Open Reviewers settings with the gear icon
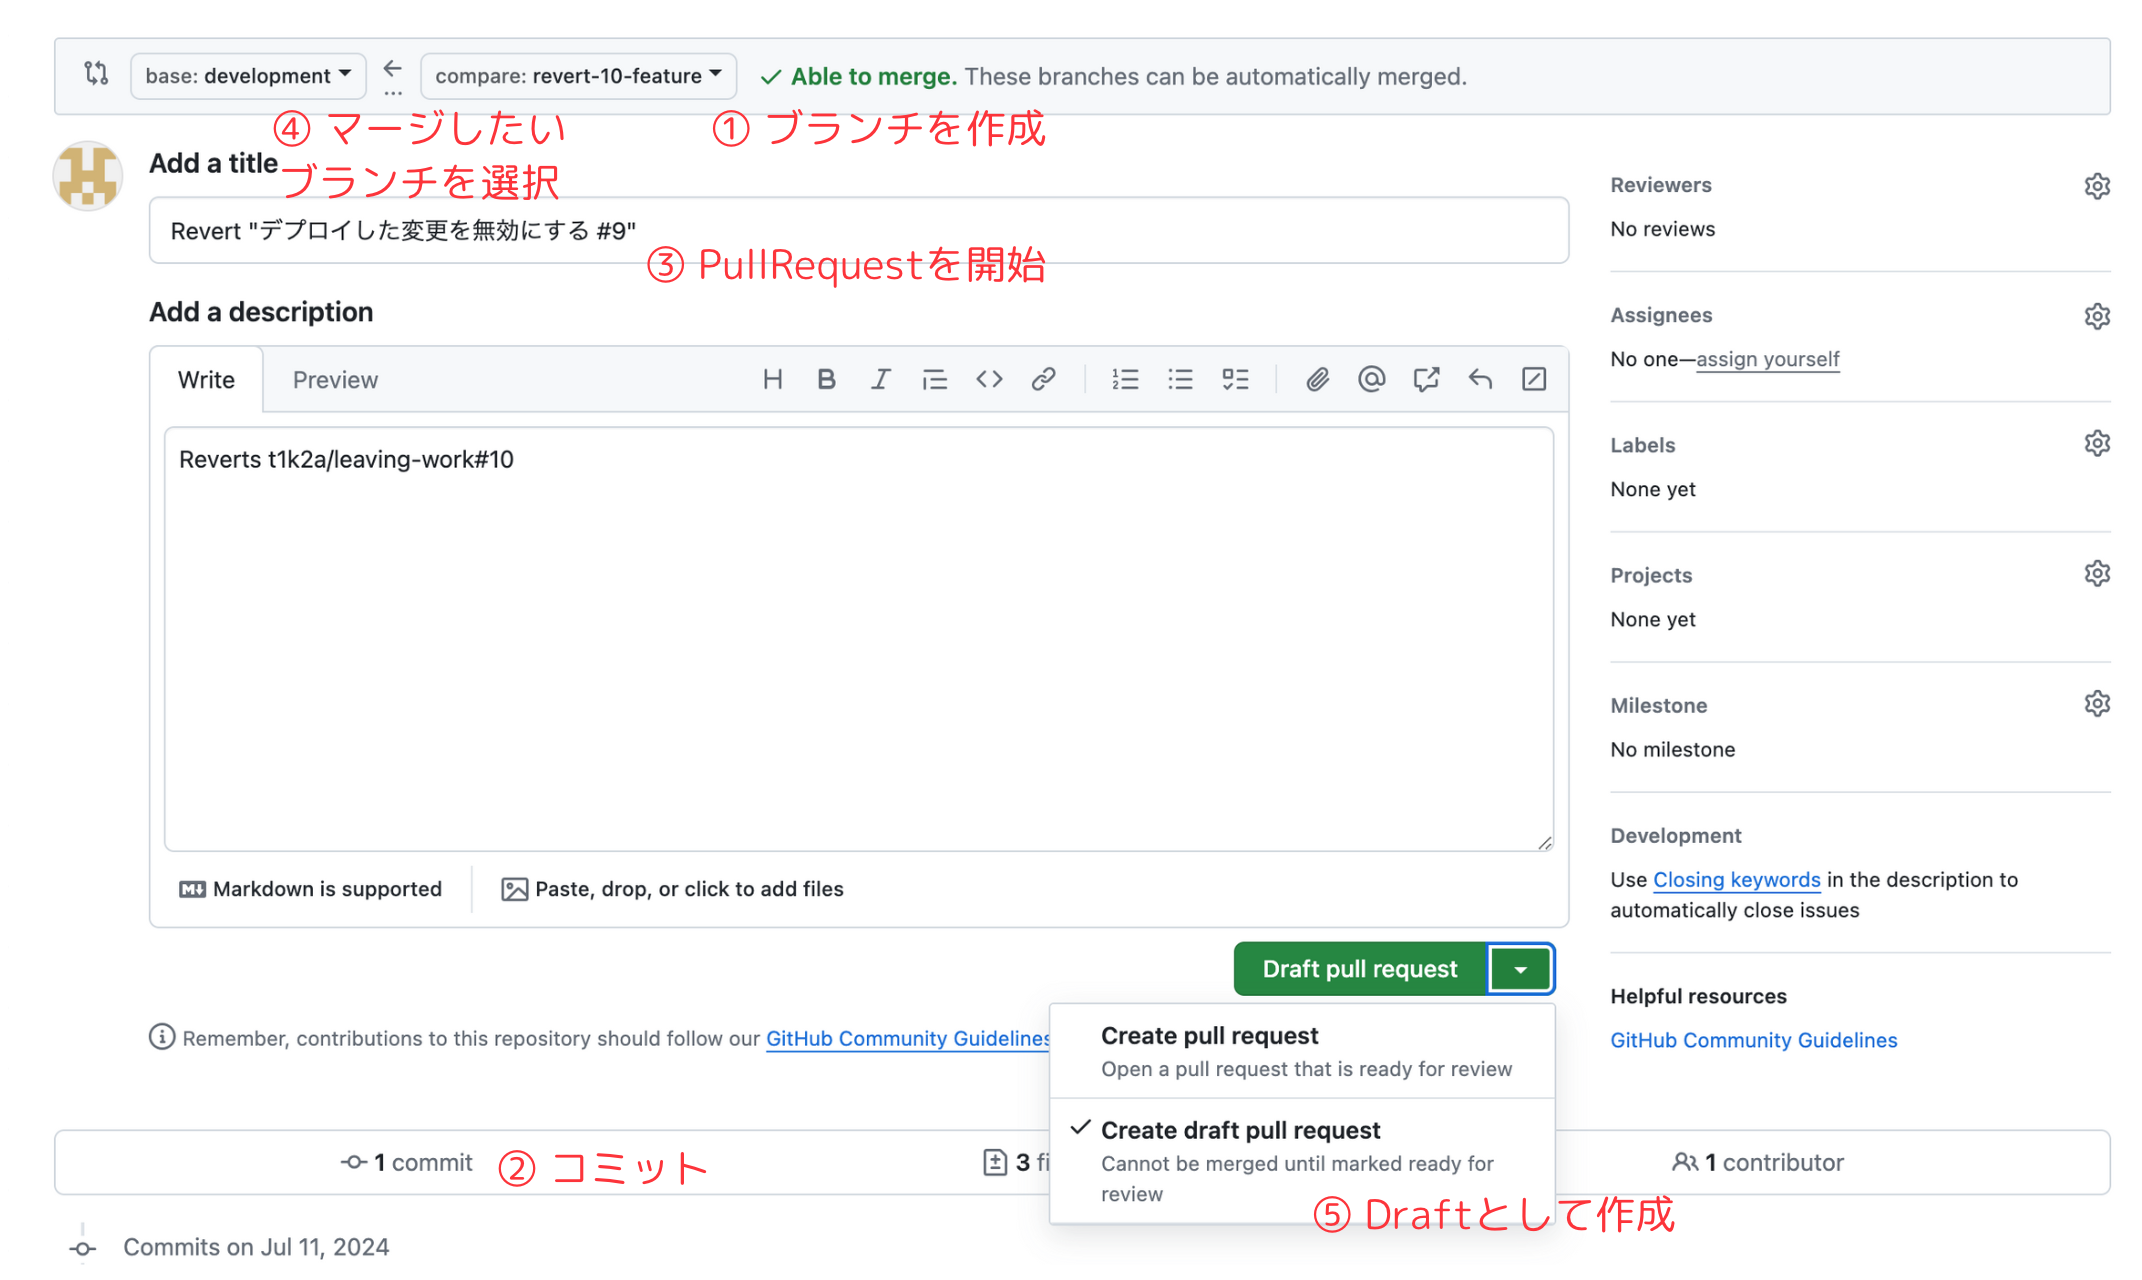 pos(2097,185)
